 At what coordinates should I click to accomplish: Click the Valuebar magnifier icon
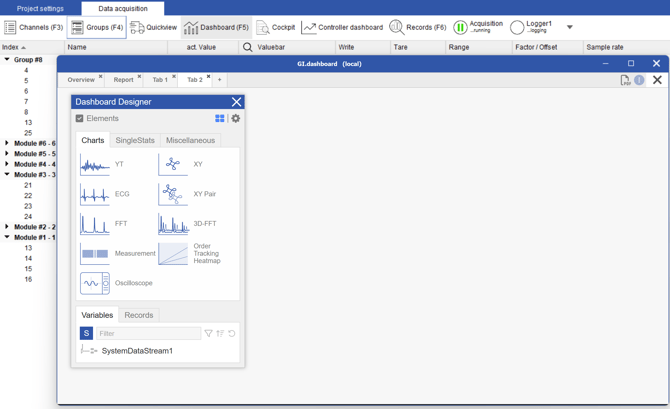click(247, 47)
